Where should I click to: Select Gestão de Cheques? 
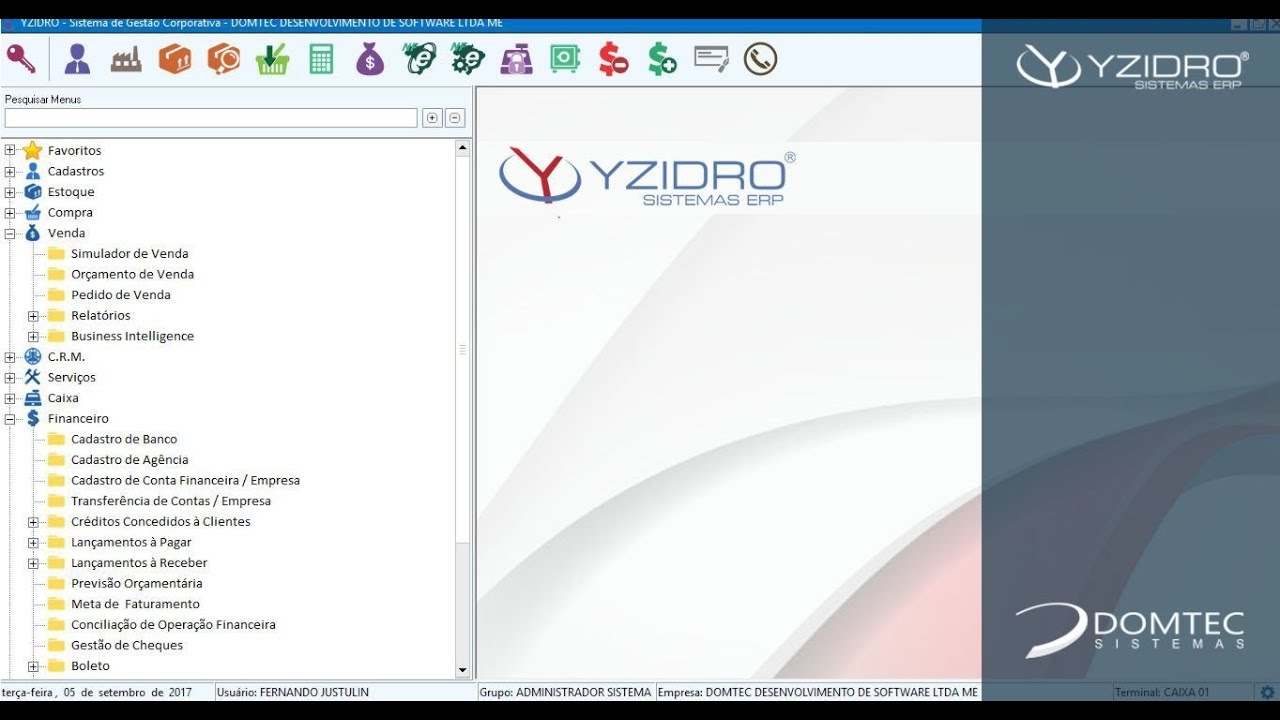point(126,645)
